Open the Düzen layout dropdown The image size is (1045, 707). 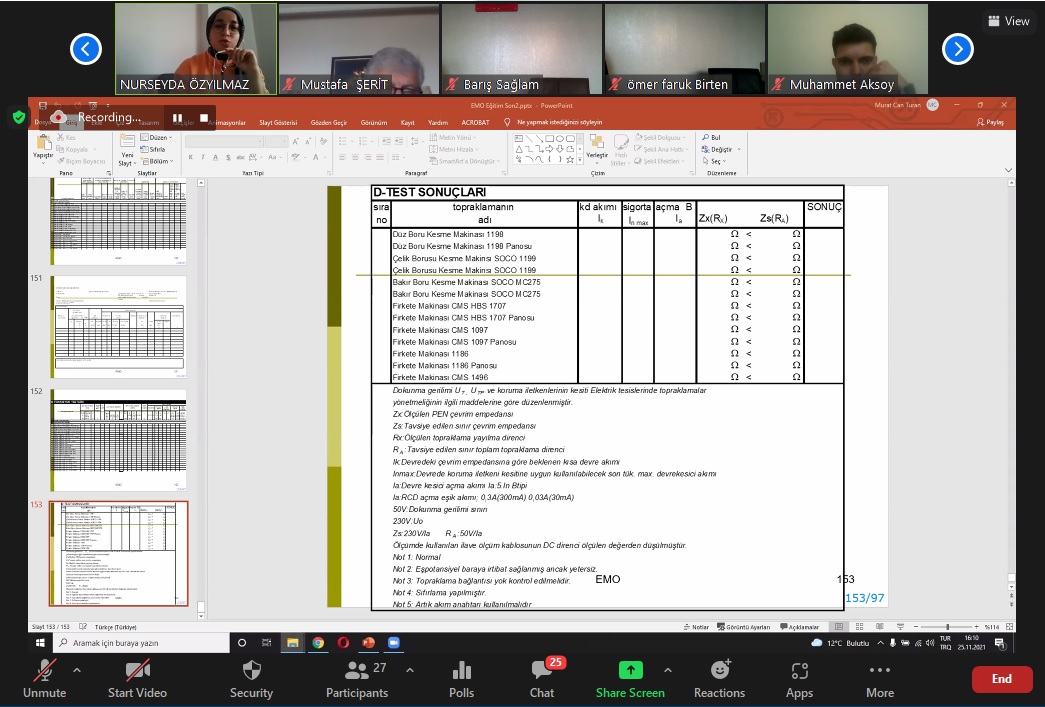(x=157, y=137)
